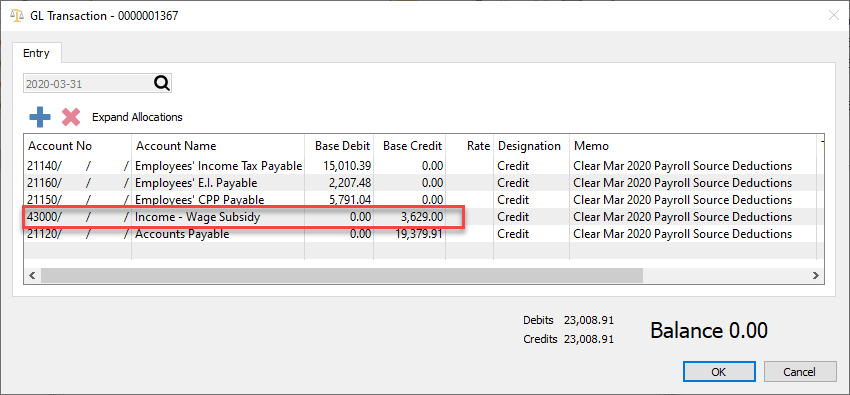Click Memo cell in E.I. Payable row
The height and width of the screenshot is (395, 850).
tap(693, 183)
